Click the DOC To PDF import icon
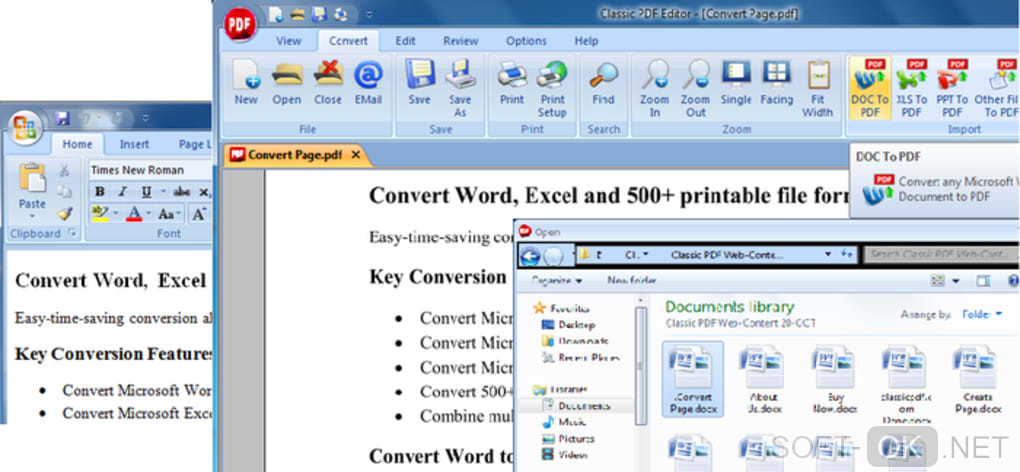1020x472 pixels. 870,88
